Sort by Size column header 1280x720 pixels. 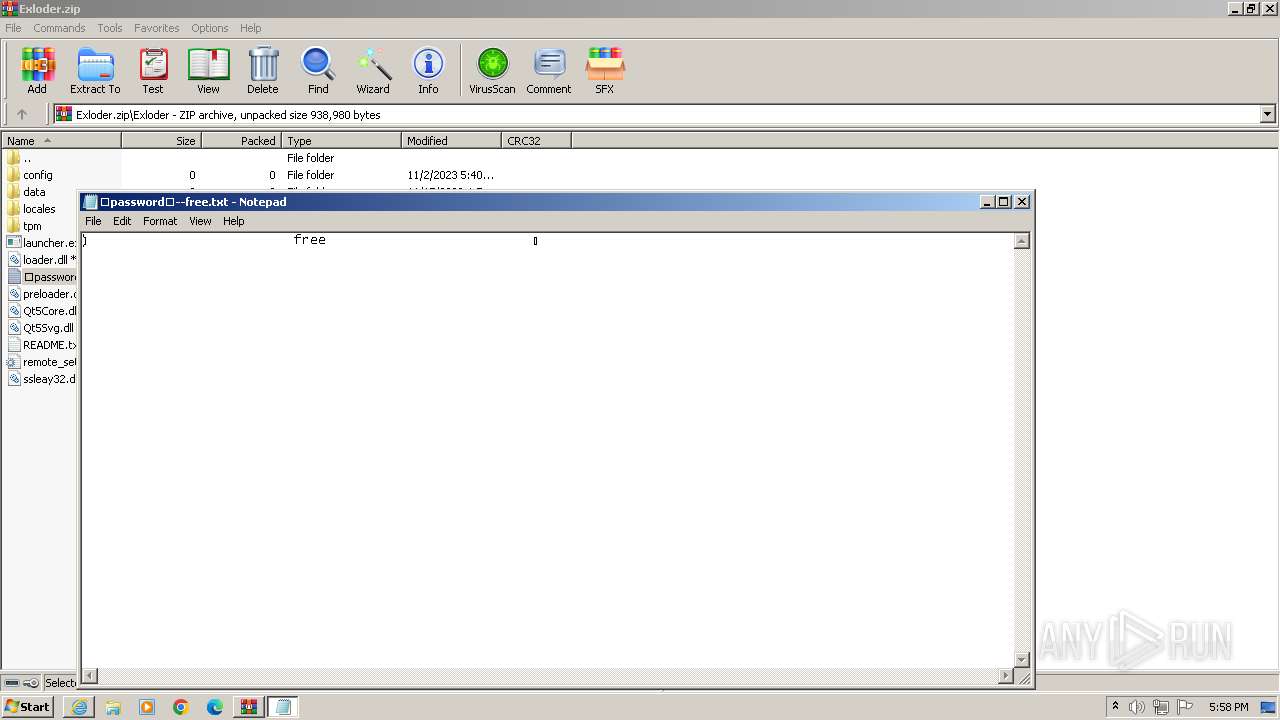(x=161, y=141)
